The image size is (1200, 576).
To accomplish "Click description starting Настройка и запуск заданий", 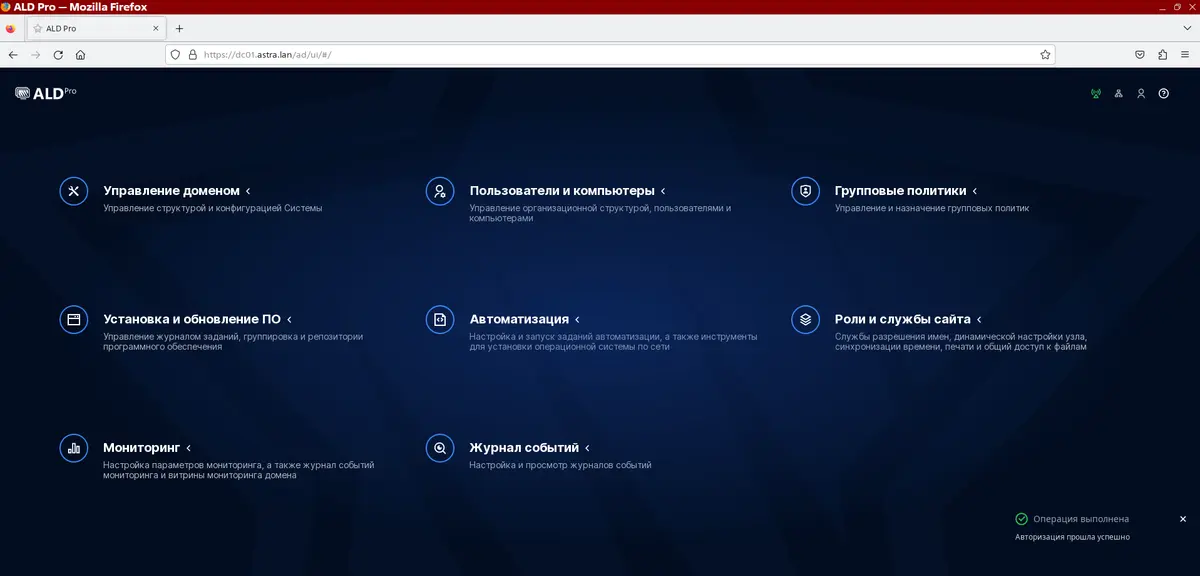I will pyautogui.click(x=613, y=341).
